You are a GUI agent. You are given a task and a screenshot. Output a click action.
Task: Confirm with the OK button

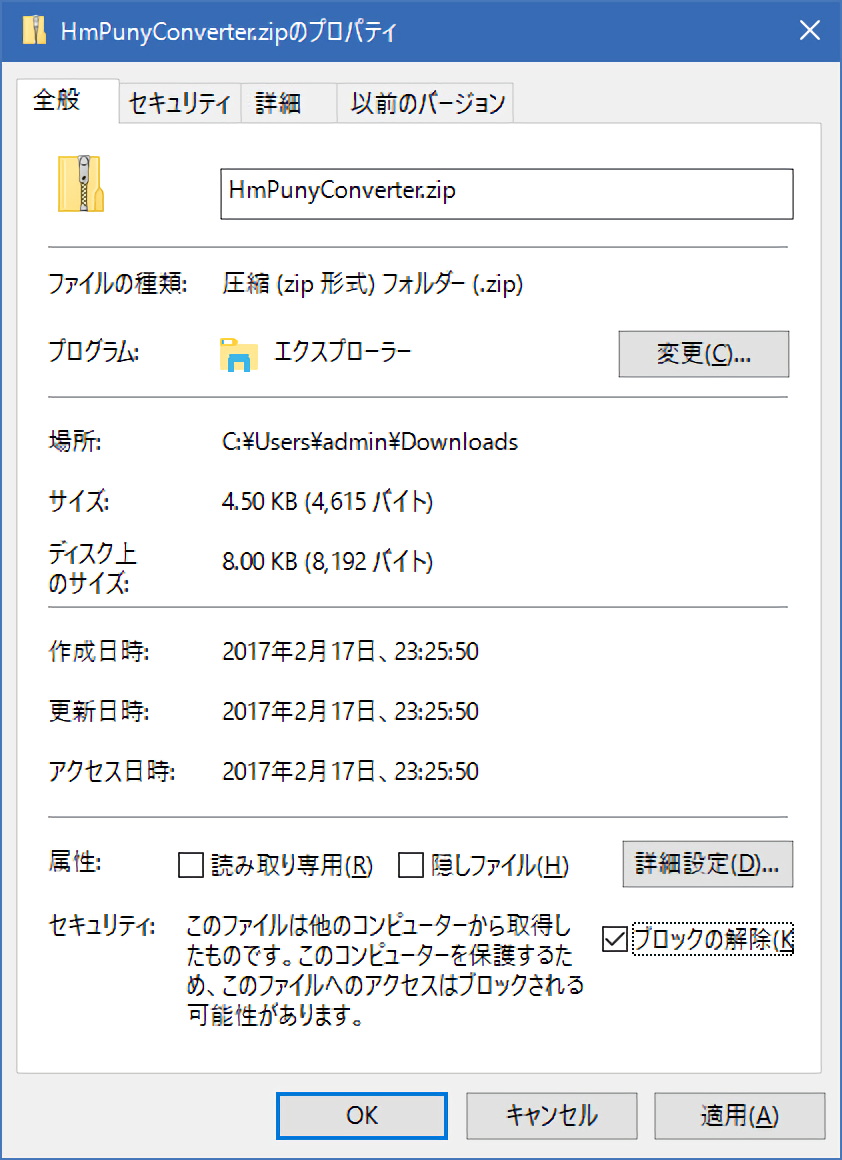[x=361, y=1115]
